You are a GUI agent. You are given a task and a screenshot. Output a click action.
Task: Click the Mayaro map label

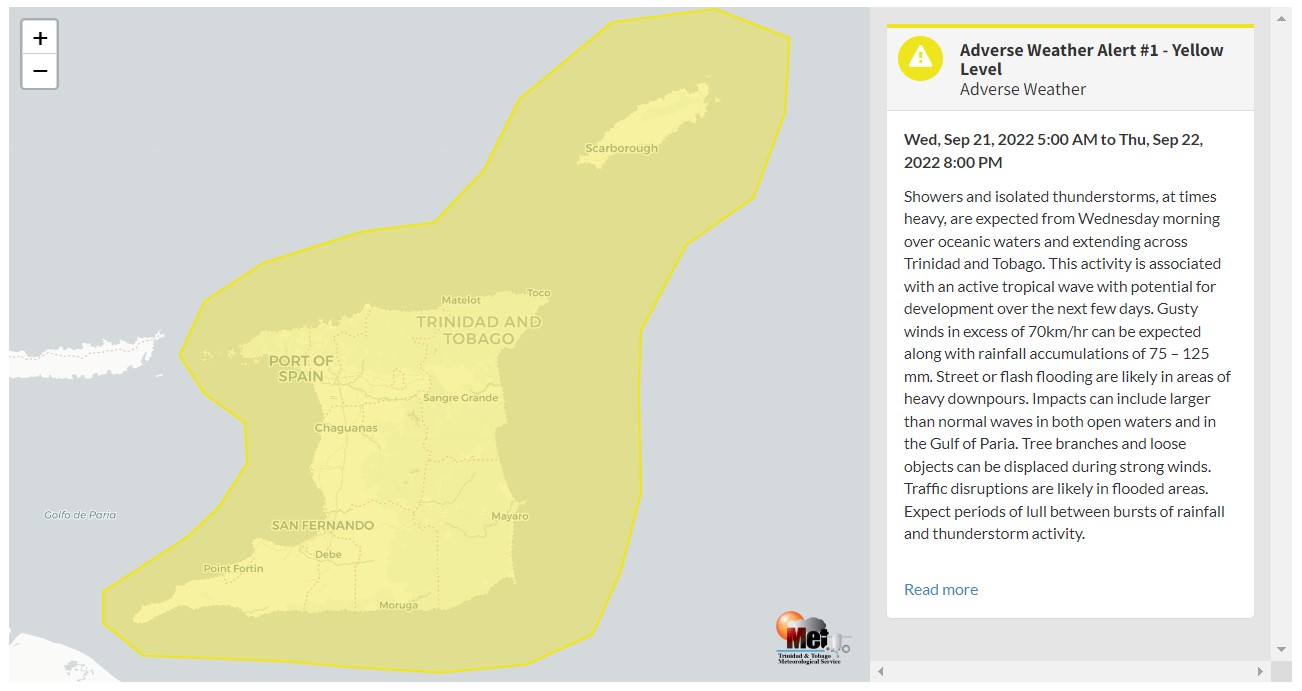click(510, 516)
